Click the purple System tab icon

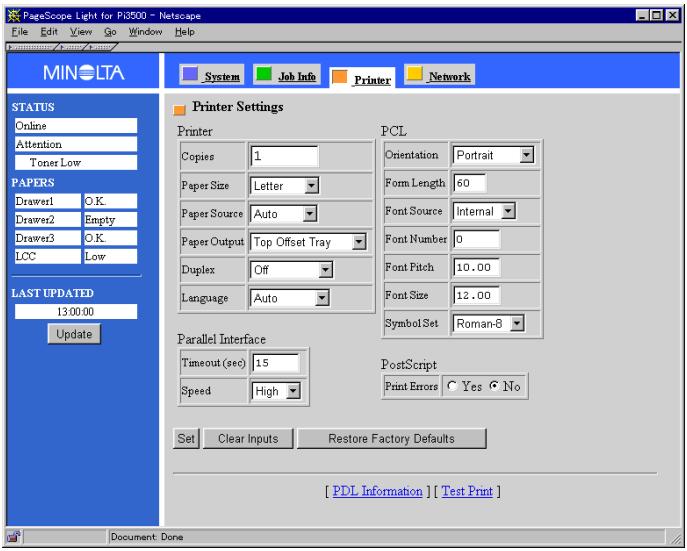(190, 74)
